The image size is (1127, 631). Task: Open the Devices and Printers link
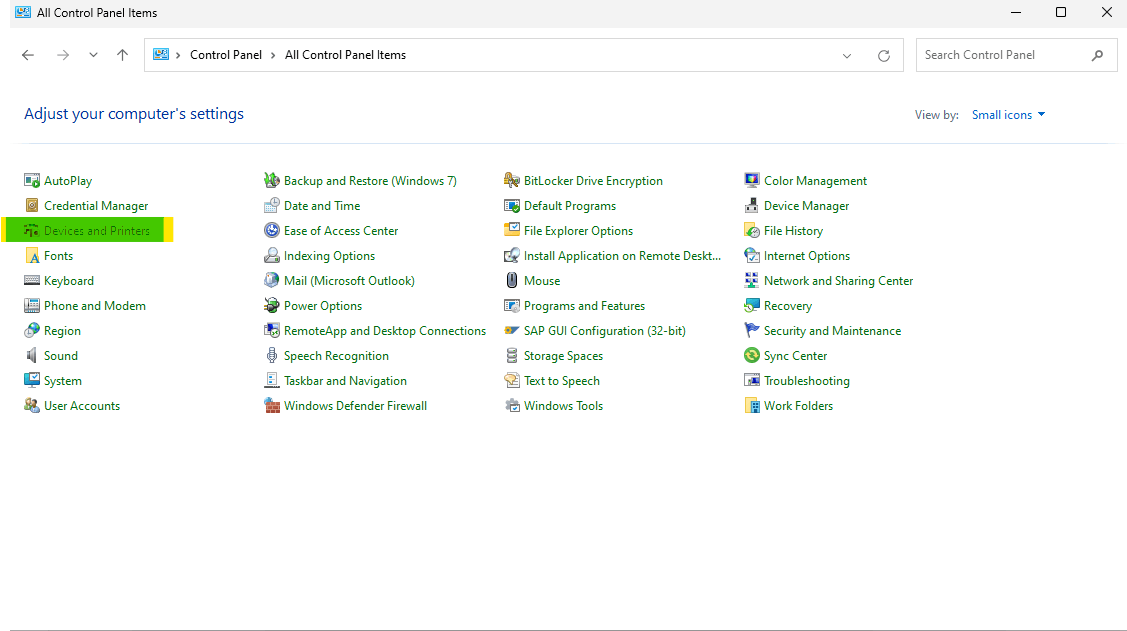tap(96, 231)
